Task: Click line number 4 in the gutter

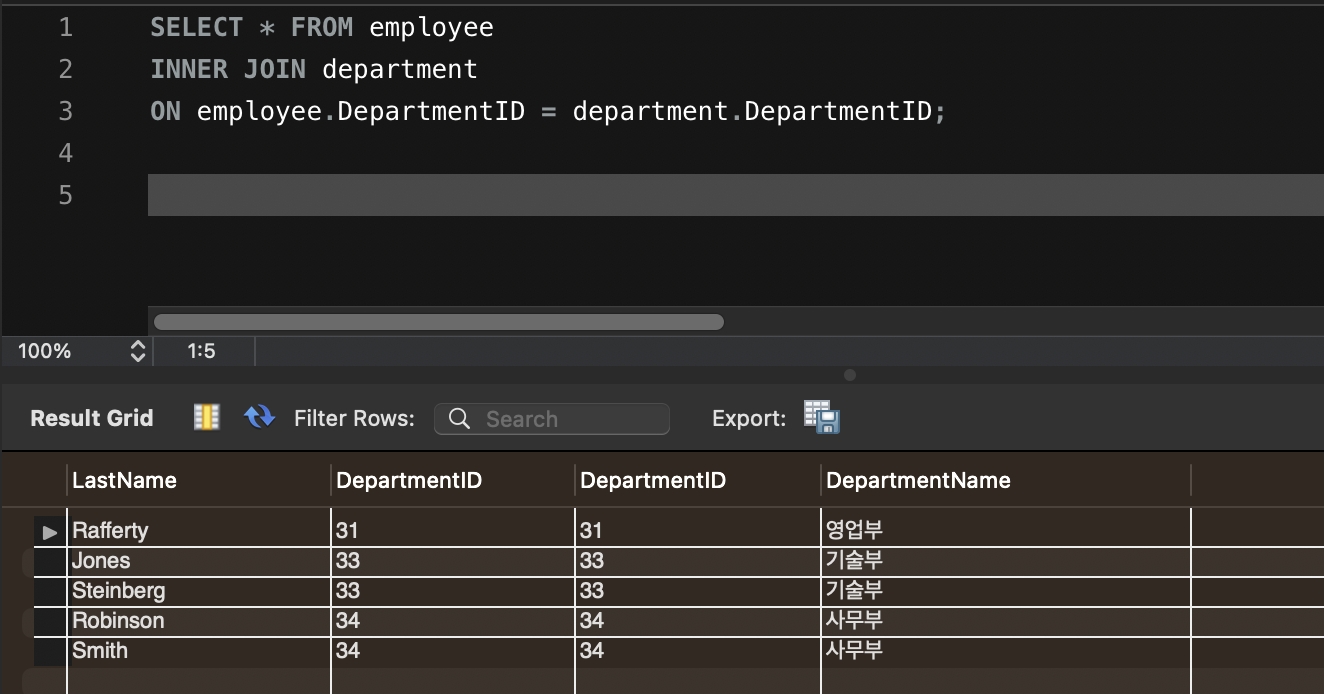Action: [66, 153]
